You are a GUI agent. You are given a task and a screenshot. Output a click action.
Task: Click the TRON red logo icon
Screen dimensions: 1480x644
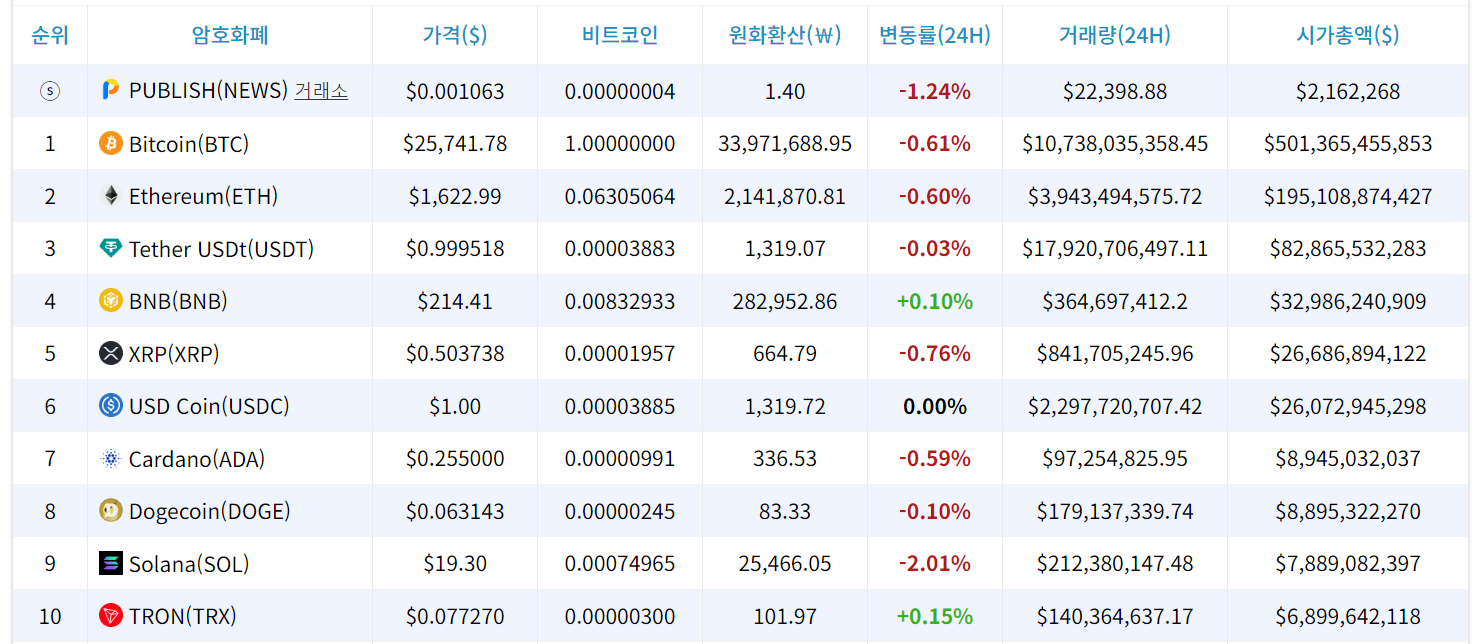pos(111,616)
